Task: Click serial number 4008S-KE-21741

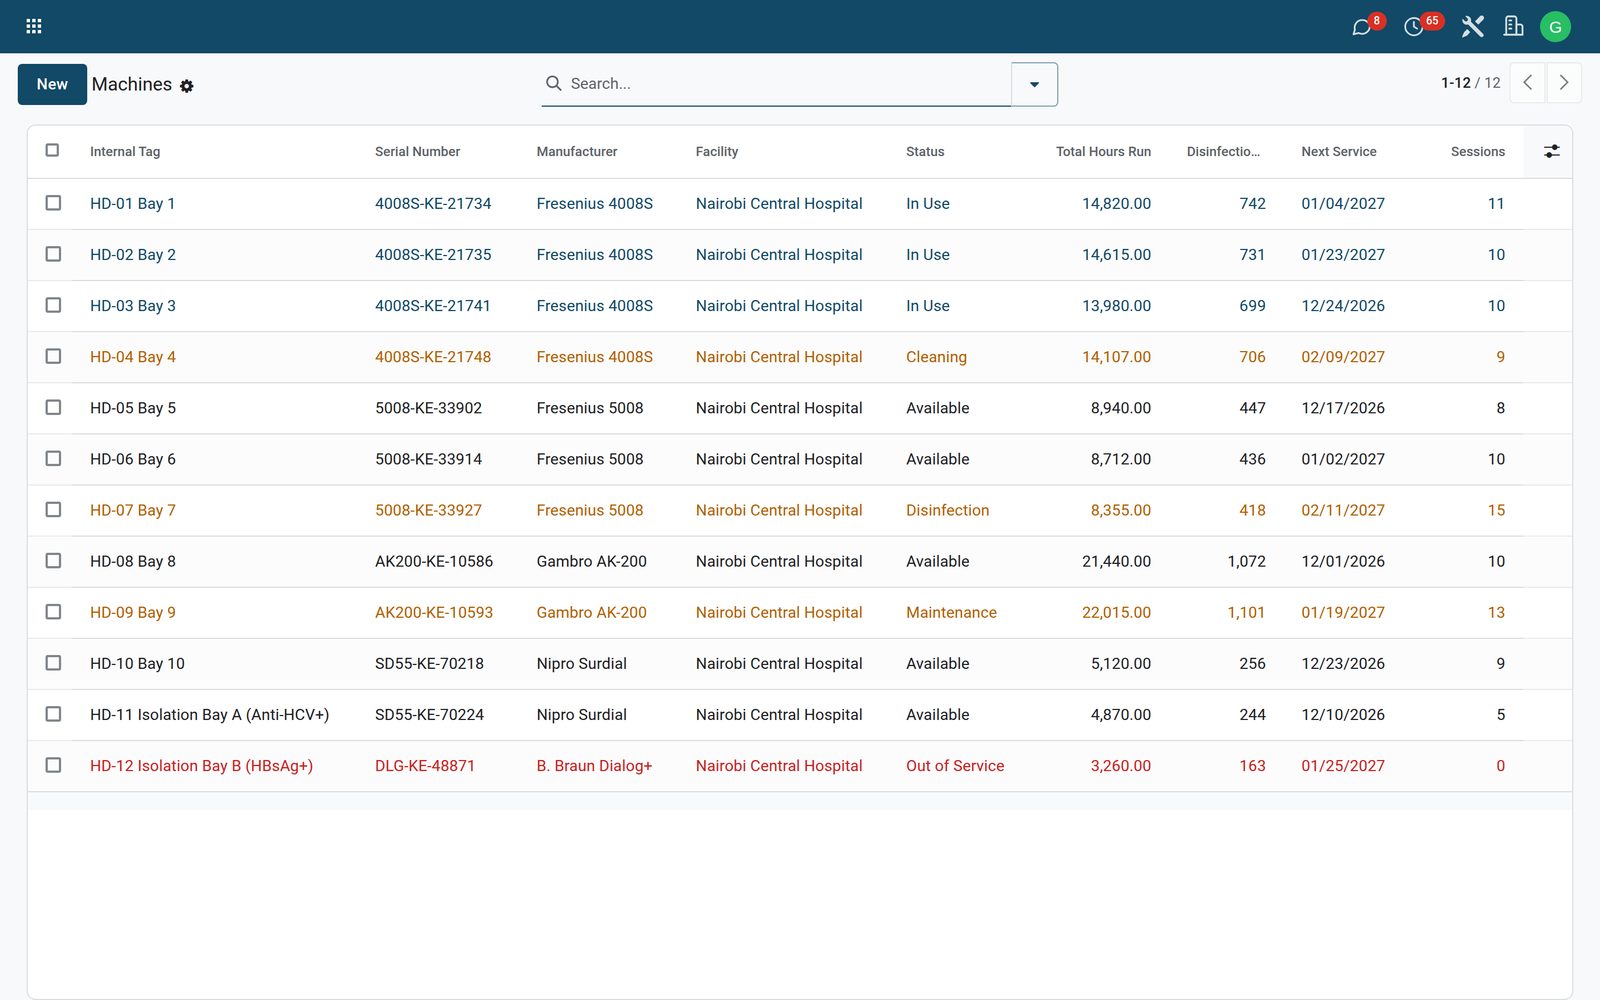Action: click(x=433, y=306)
